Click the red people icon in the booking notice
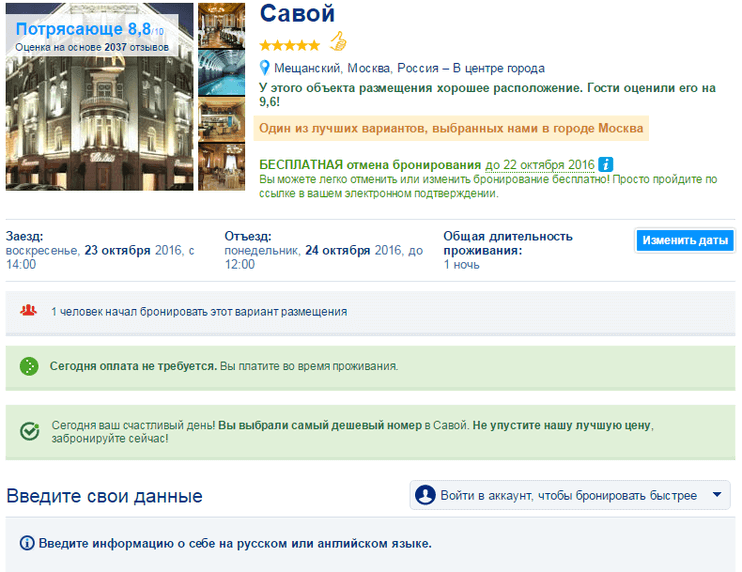 (x=29, y=311)
